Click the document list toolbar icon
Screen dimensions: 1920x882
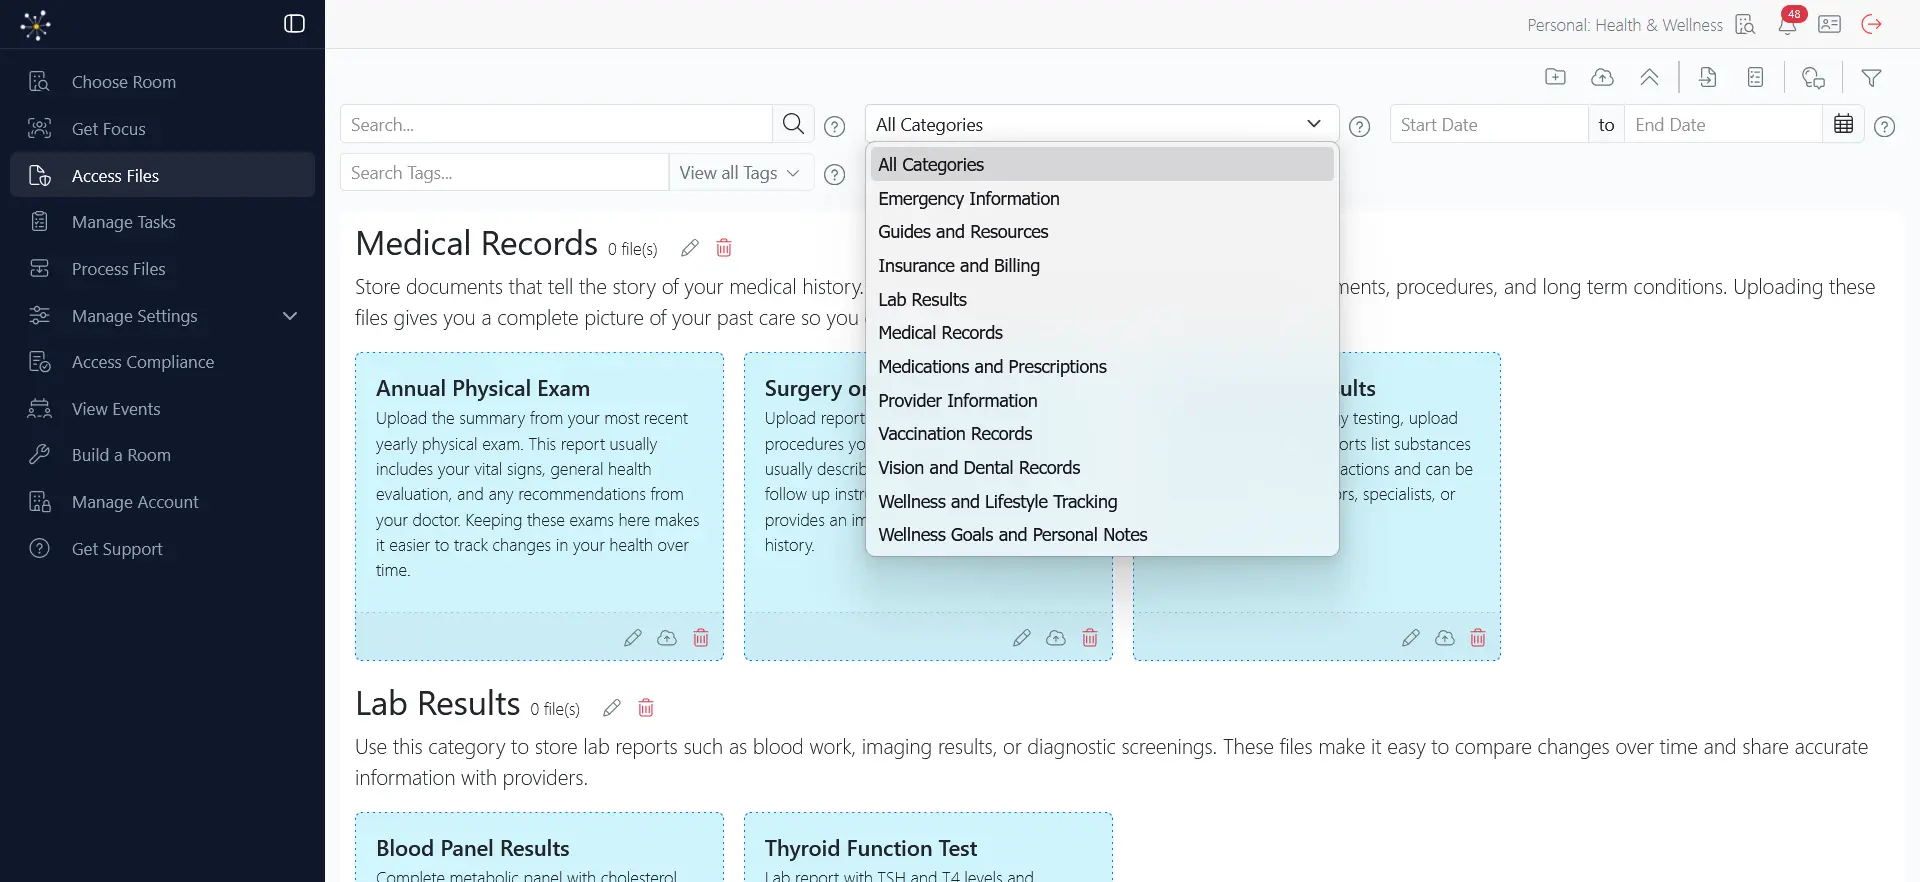pyautogui.click(x=1755, y=77)
